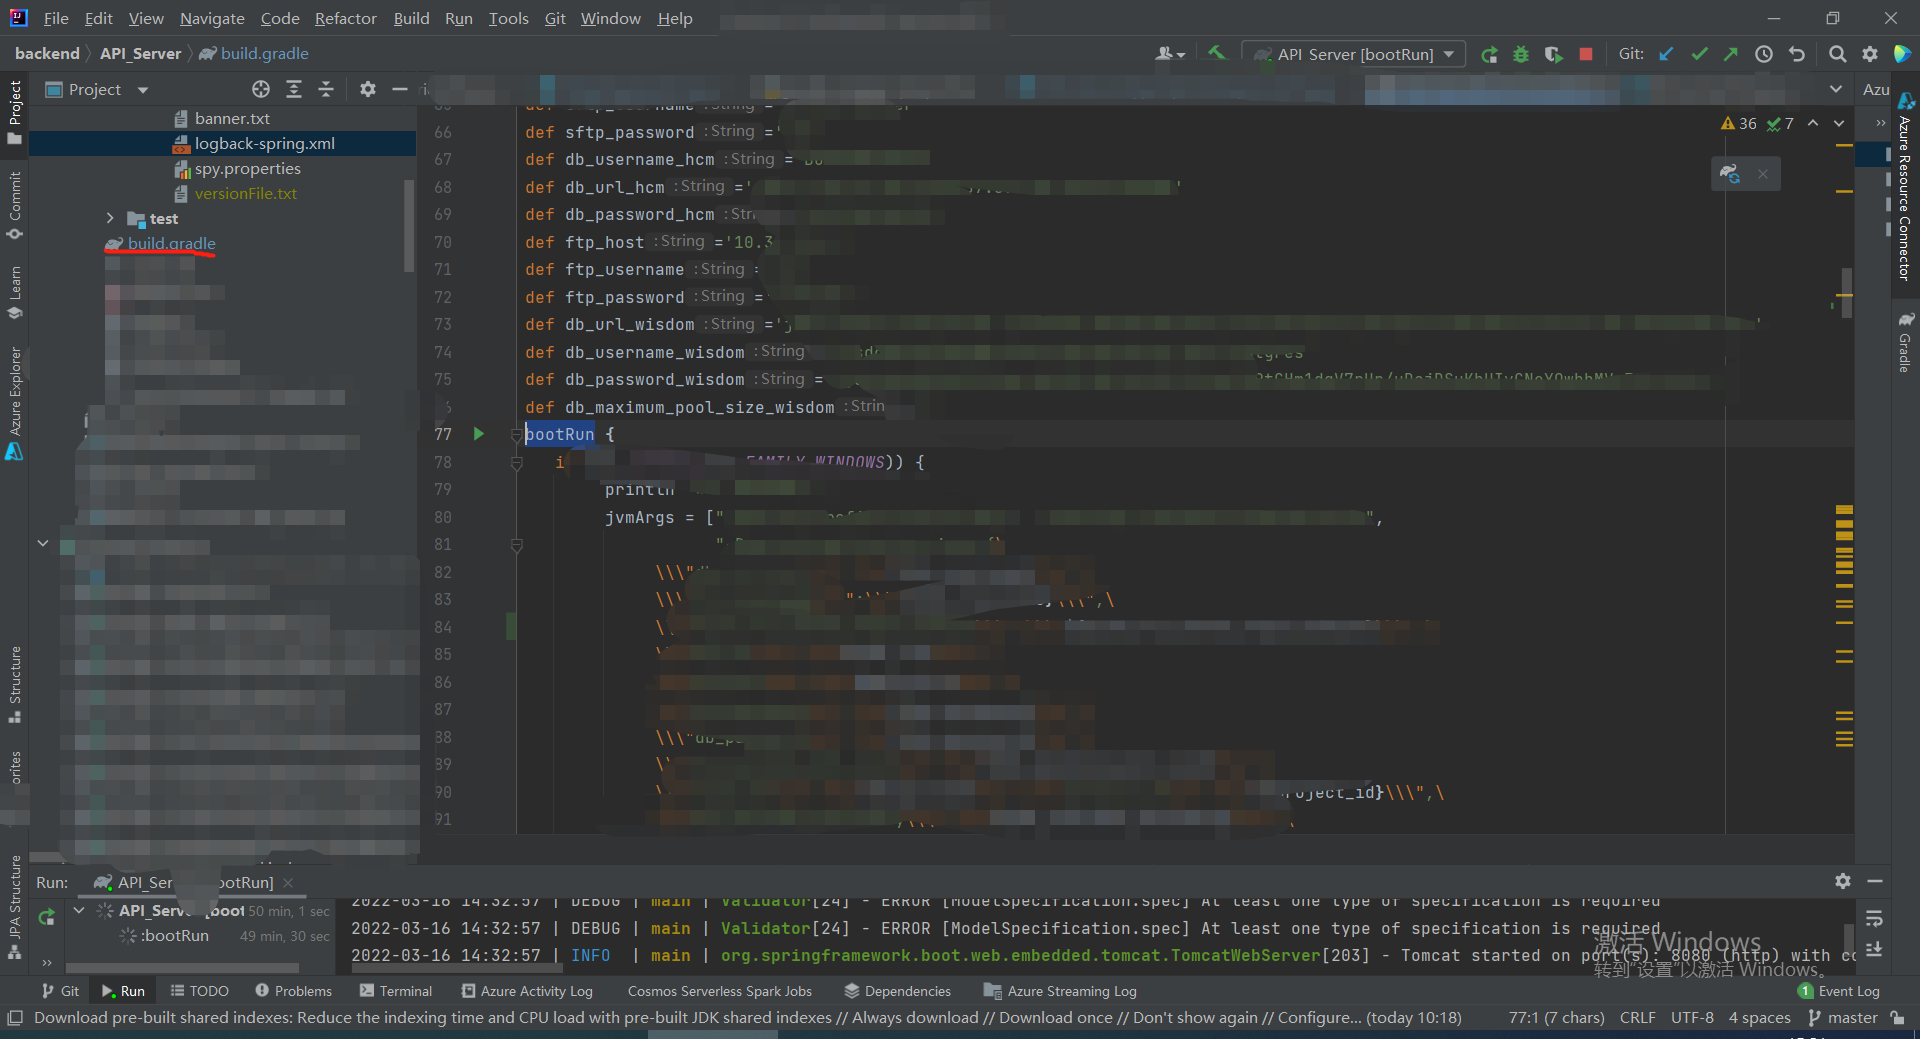The height and width of the screenshot is (1039, 1920).
Task: Change the CRLF line separator in status bar
Action: tap(1637, 1017)
